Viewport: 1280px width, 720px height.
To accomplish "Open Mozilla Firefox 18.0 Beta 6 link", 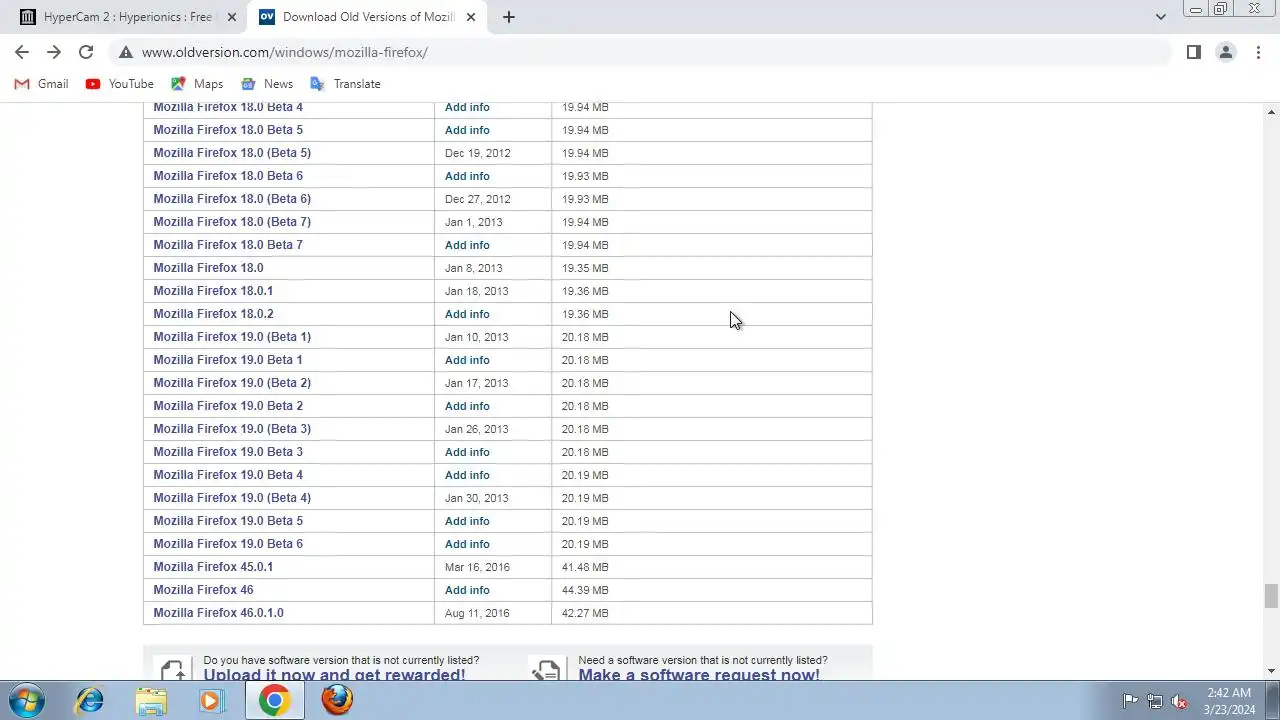I will click(228, 176).
